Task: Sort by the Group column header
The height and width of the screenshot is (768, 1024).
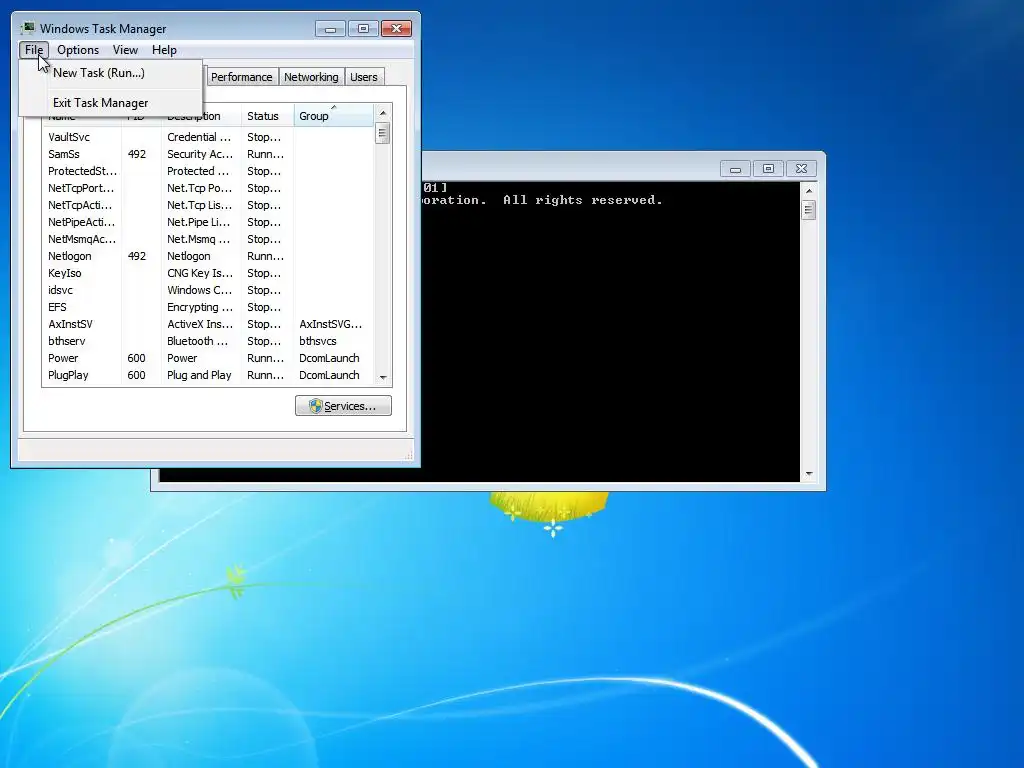Action: click(x=334, y=116)
